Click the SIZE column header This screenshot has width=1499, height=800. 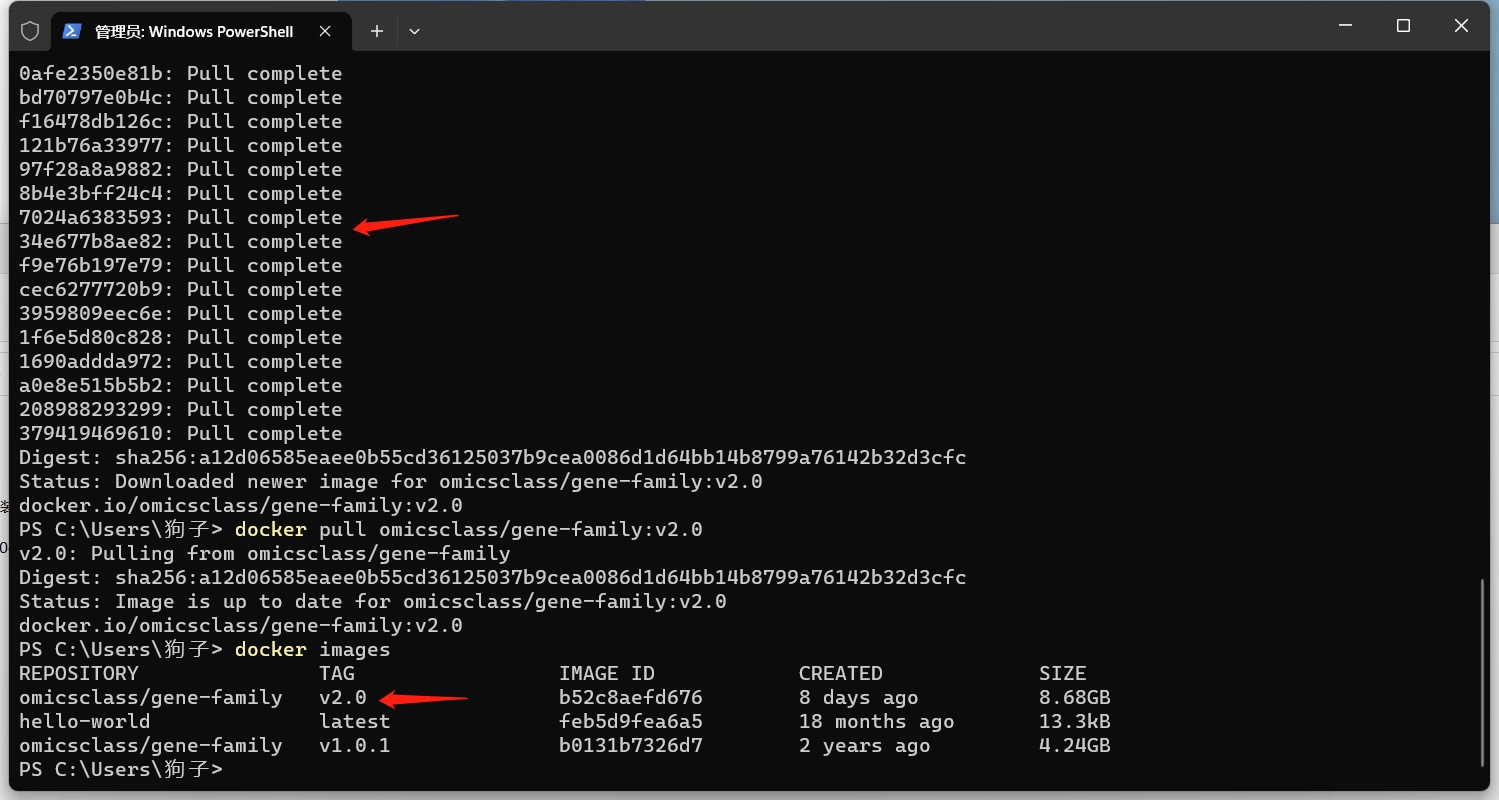point(1063,674)
